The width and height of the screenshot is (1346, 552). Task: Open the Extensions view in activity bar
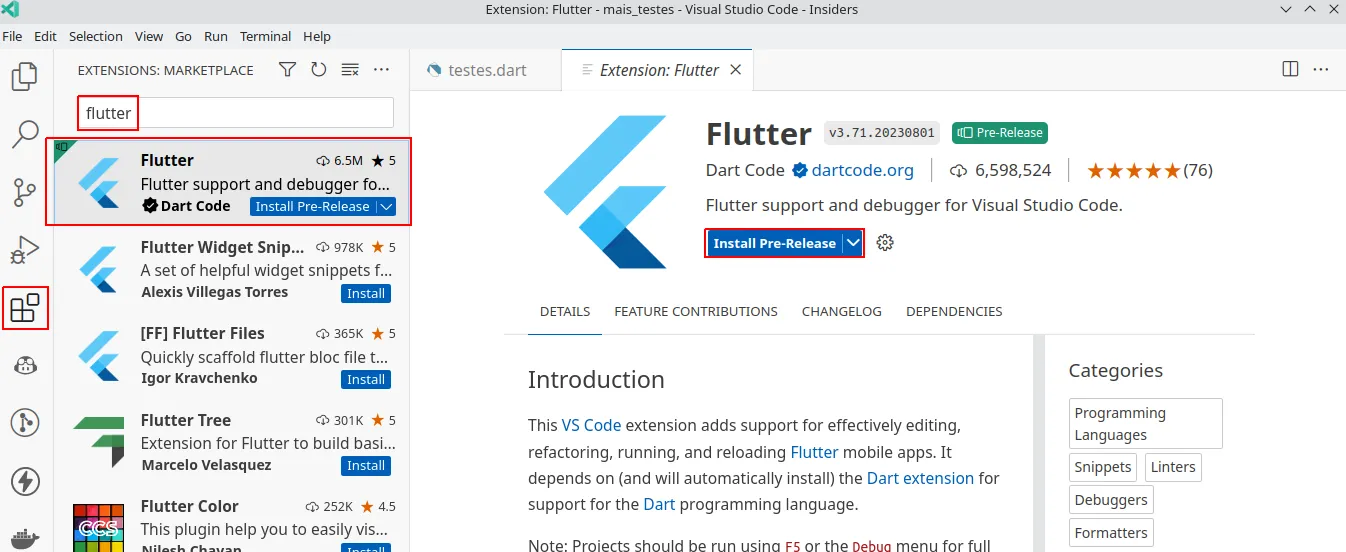click(x=24, y=307)
